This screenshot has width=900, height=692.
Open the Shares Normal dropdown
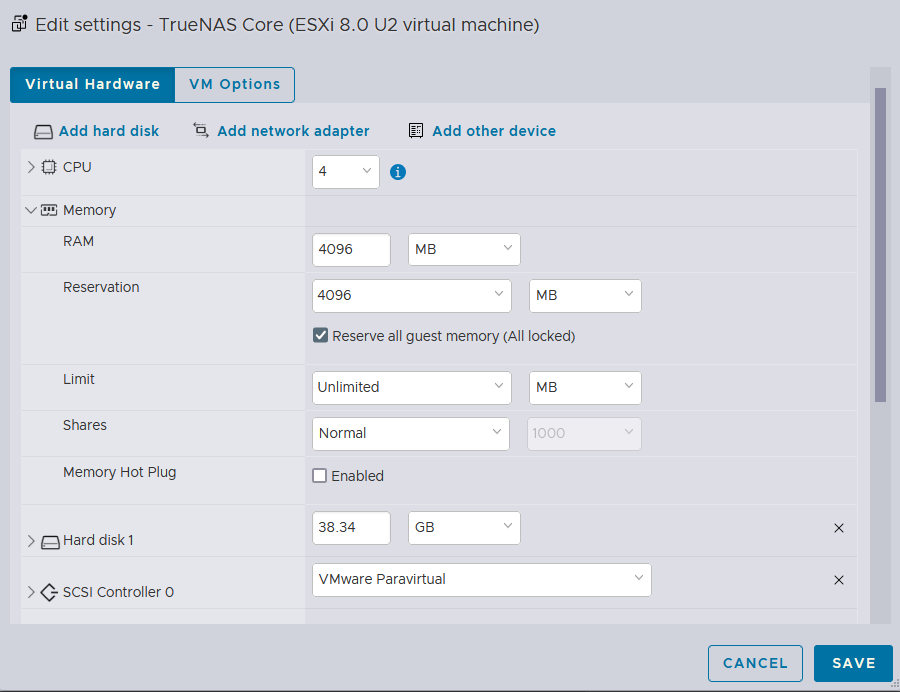click(410, 433)
